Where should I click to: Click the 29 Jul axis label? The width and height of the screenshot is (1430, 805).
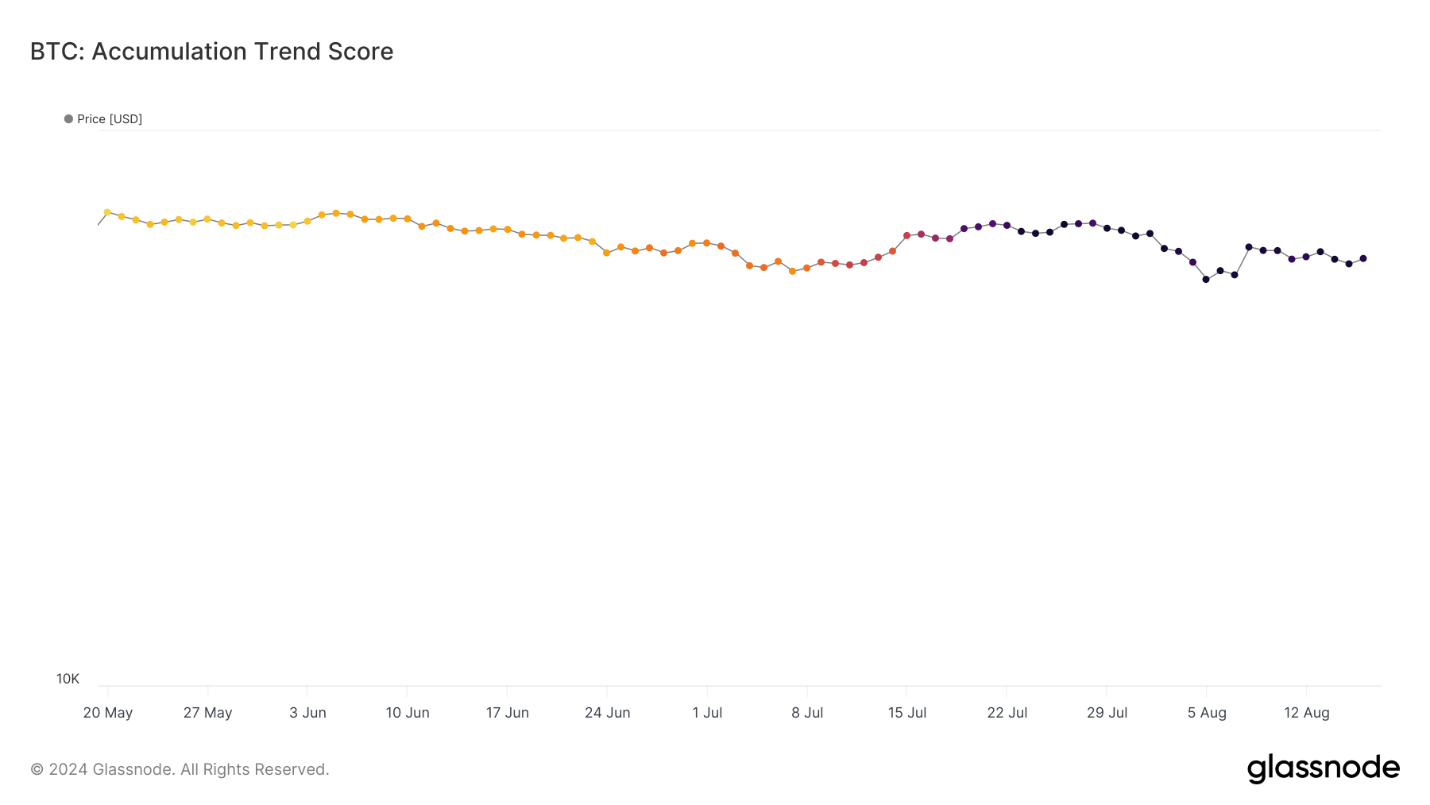coord(1107,713)
